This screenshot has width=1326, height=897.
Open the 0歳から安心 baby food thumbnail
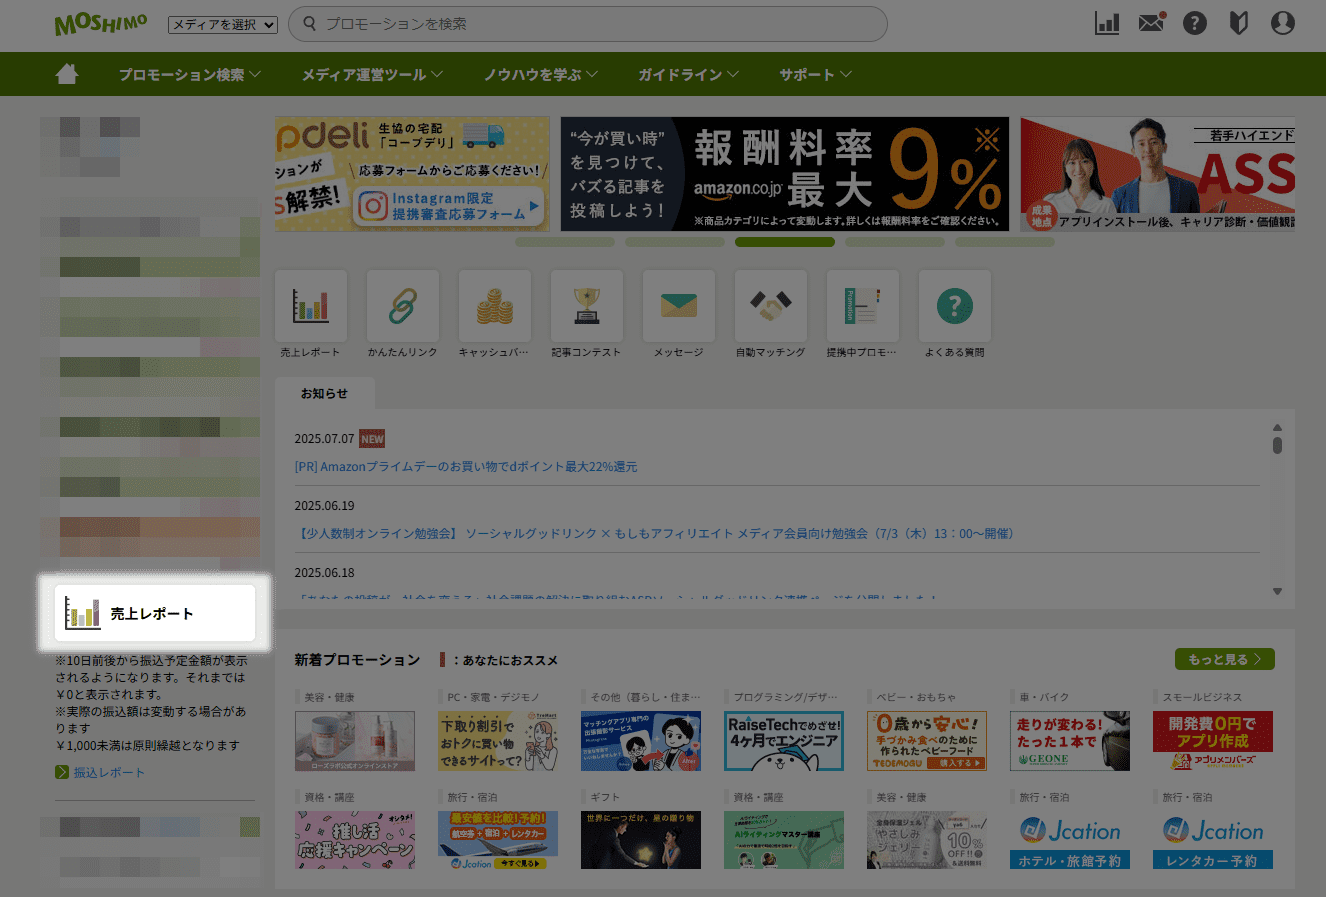pyautogui.click(x=927, y=741)
